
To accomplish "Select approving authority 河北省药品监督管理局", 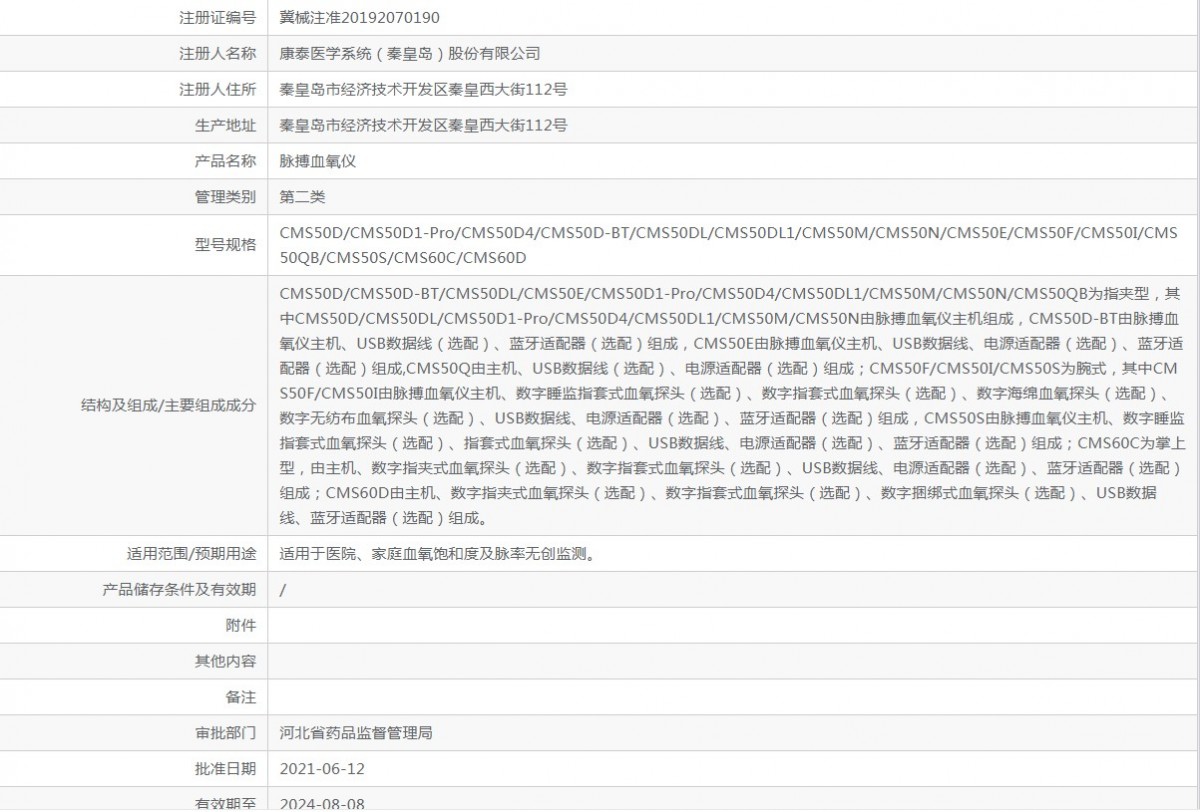I will pyautogui.click(x=356, y=733).
